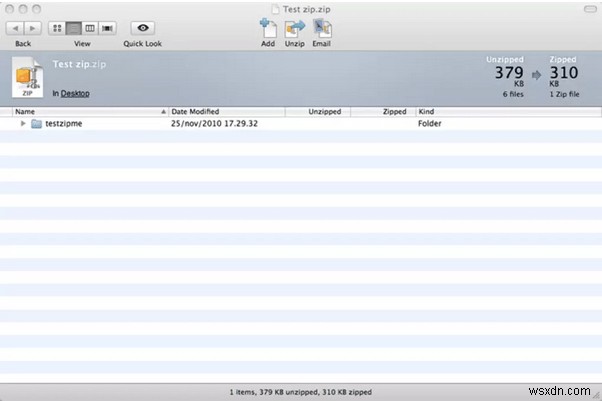Click the document proxy icon in title
The width and height of the screenshot is (602, 401).
[275, 9]
